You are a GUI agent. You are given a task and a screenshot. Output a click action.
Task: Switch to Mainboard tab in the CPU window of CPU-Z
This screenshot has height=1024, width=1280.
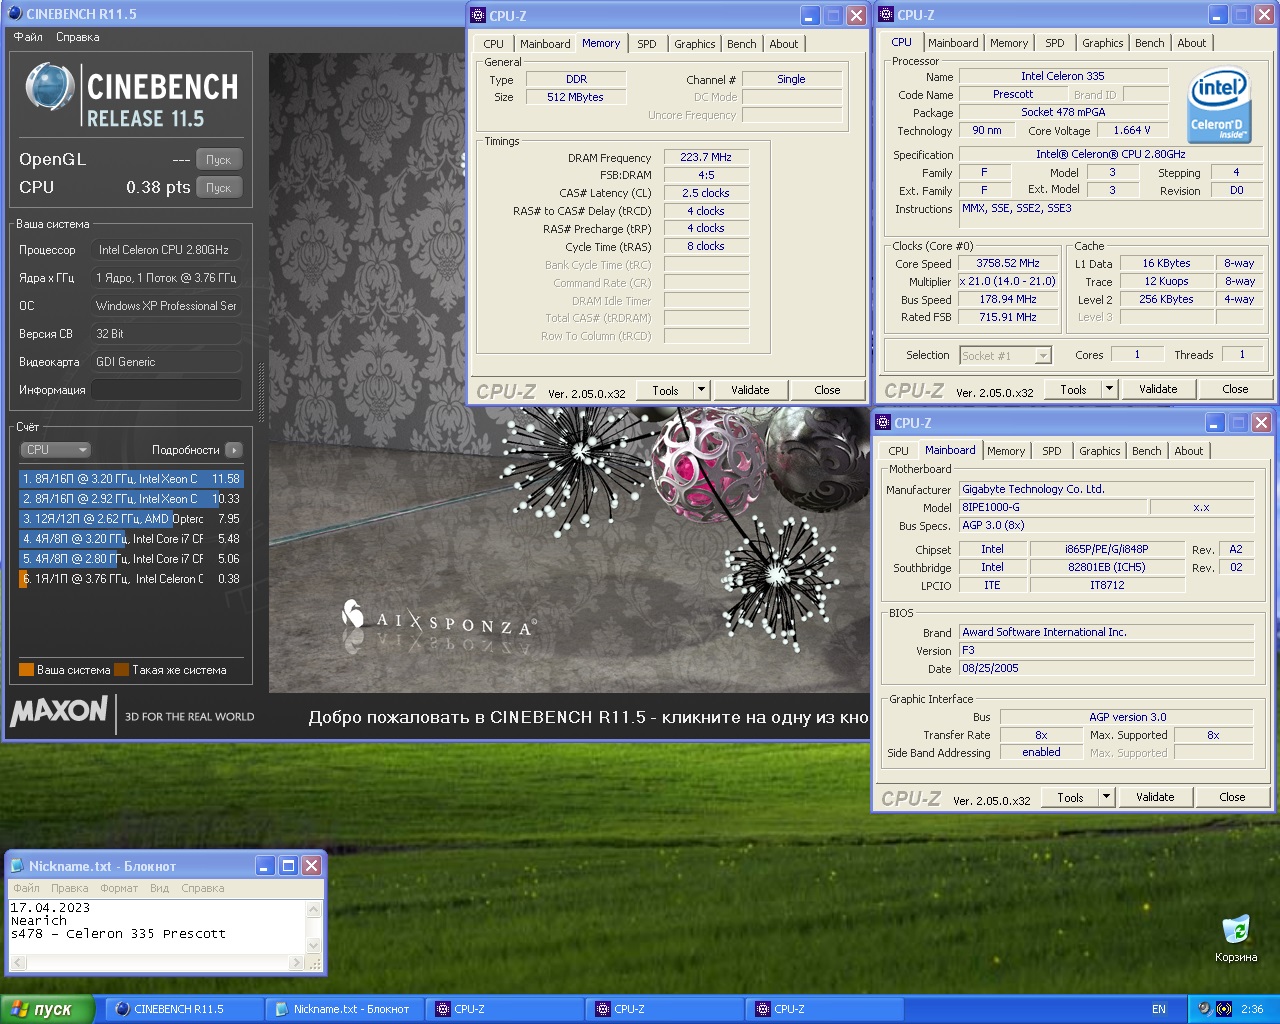tap(953, 43)
